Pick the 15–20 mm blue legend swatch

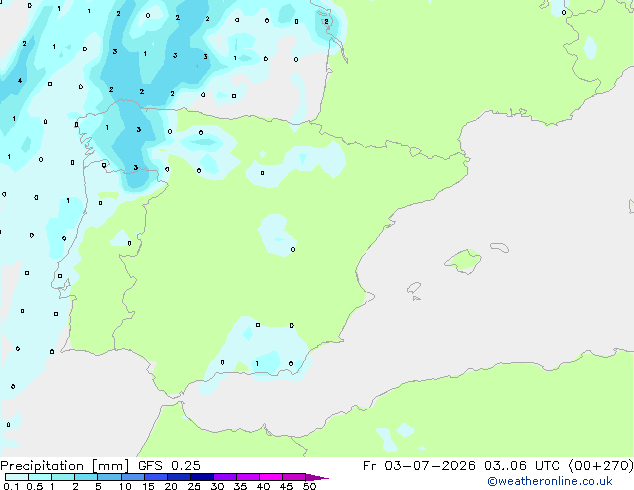[156, 477]
